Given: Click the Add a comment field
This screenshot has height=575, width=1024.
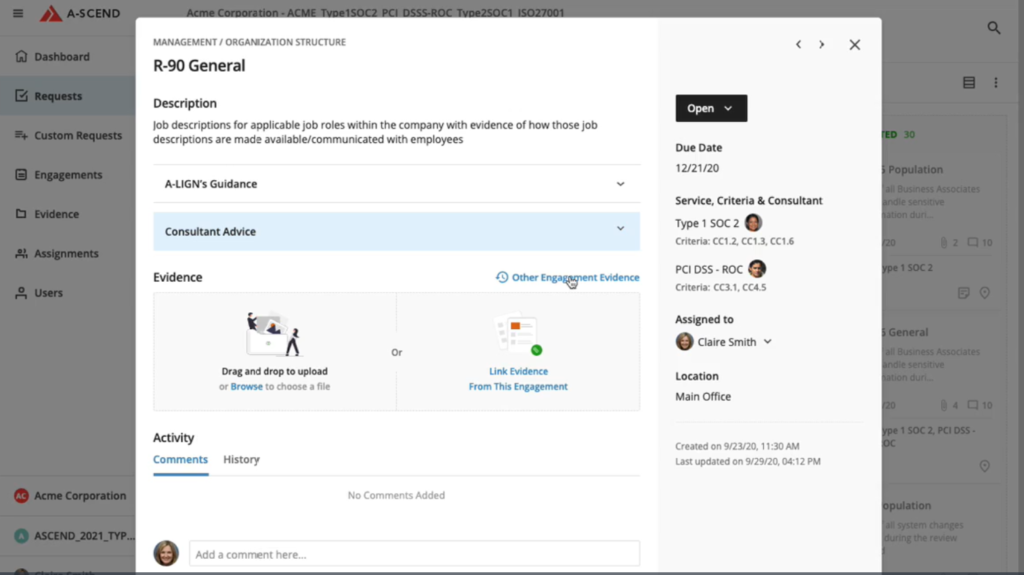Looking at the screenshot, I should [415, 554].
